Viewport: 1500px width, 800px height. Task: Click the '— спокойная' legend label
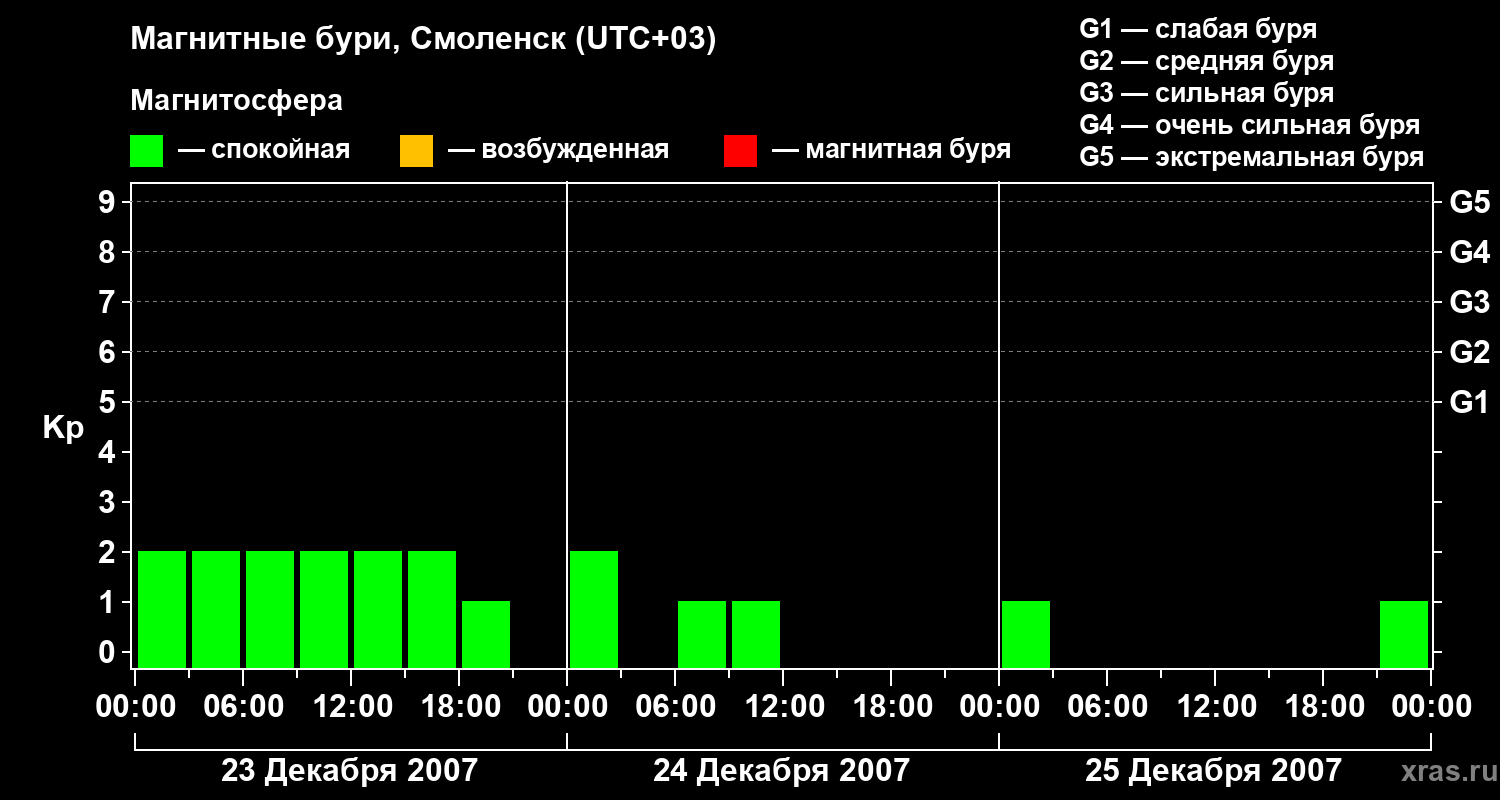click(264, 150)
